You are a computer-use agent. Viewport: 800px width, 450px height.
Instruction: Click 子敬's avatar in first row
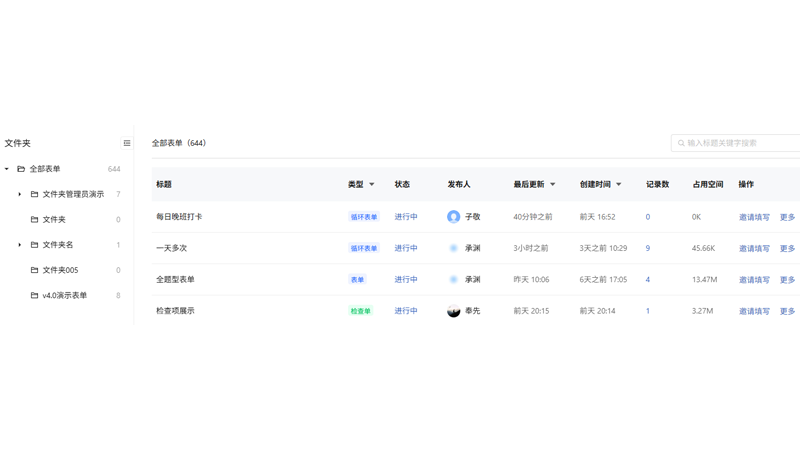[454, 217]
